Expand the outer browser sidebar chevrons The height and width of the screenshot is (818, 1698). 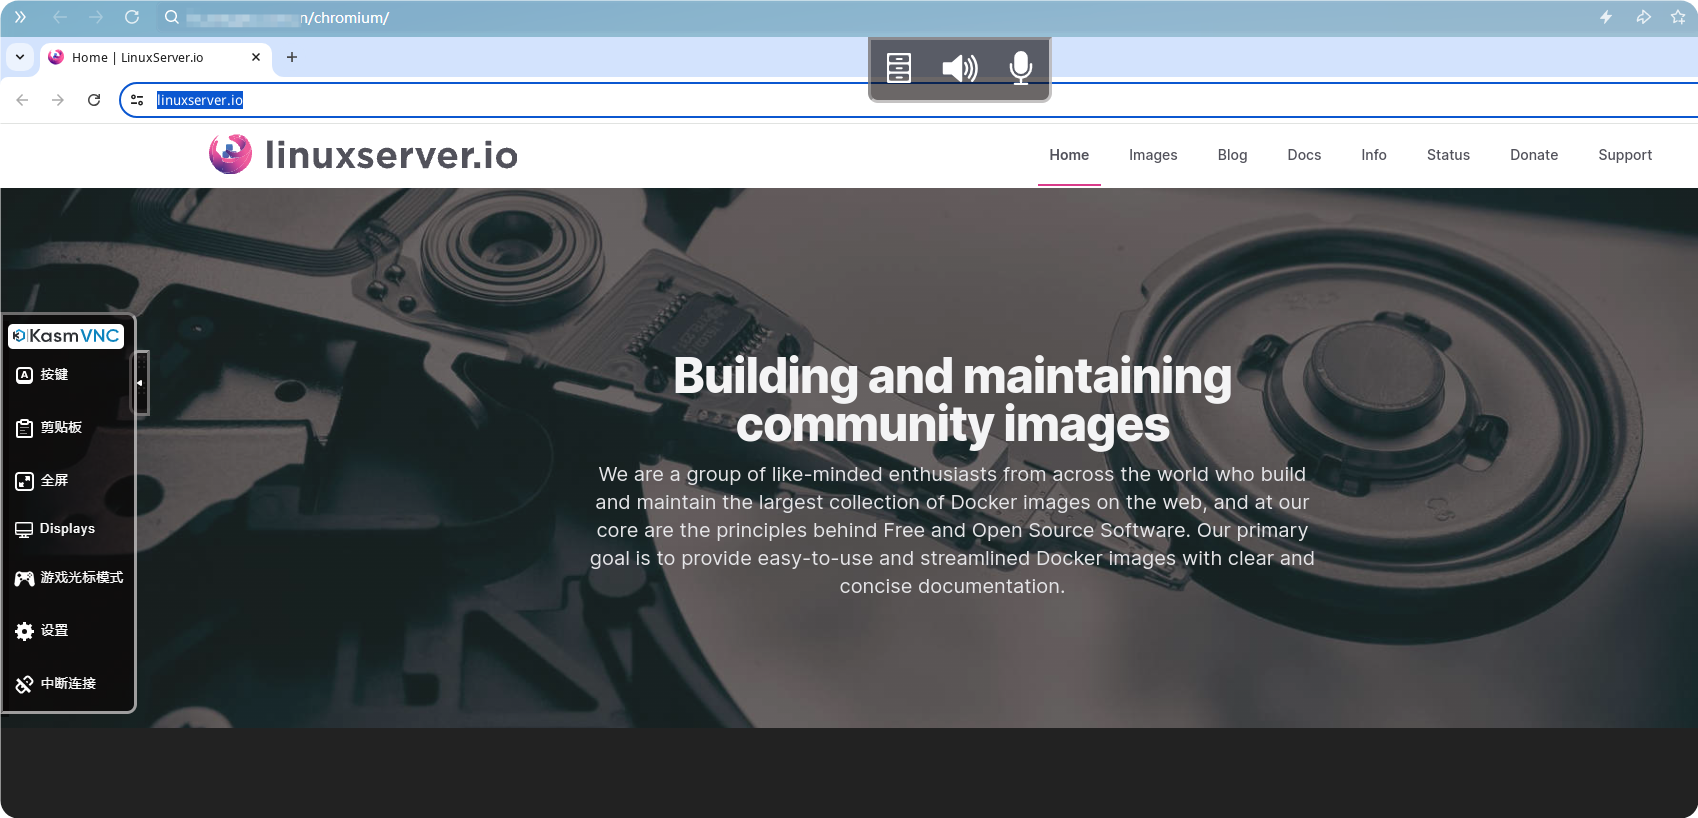(x=20, y=17)
